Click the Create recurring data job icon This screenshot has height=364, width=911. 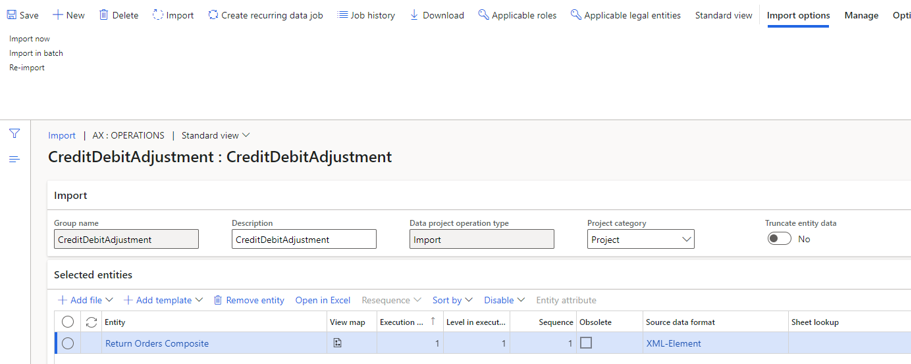(x=213, y=16)
